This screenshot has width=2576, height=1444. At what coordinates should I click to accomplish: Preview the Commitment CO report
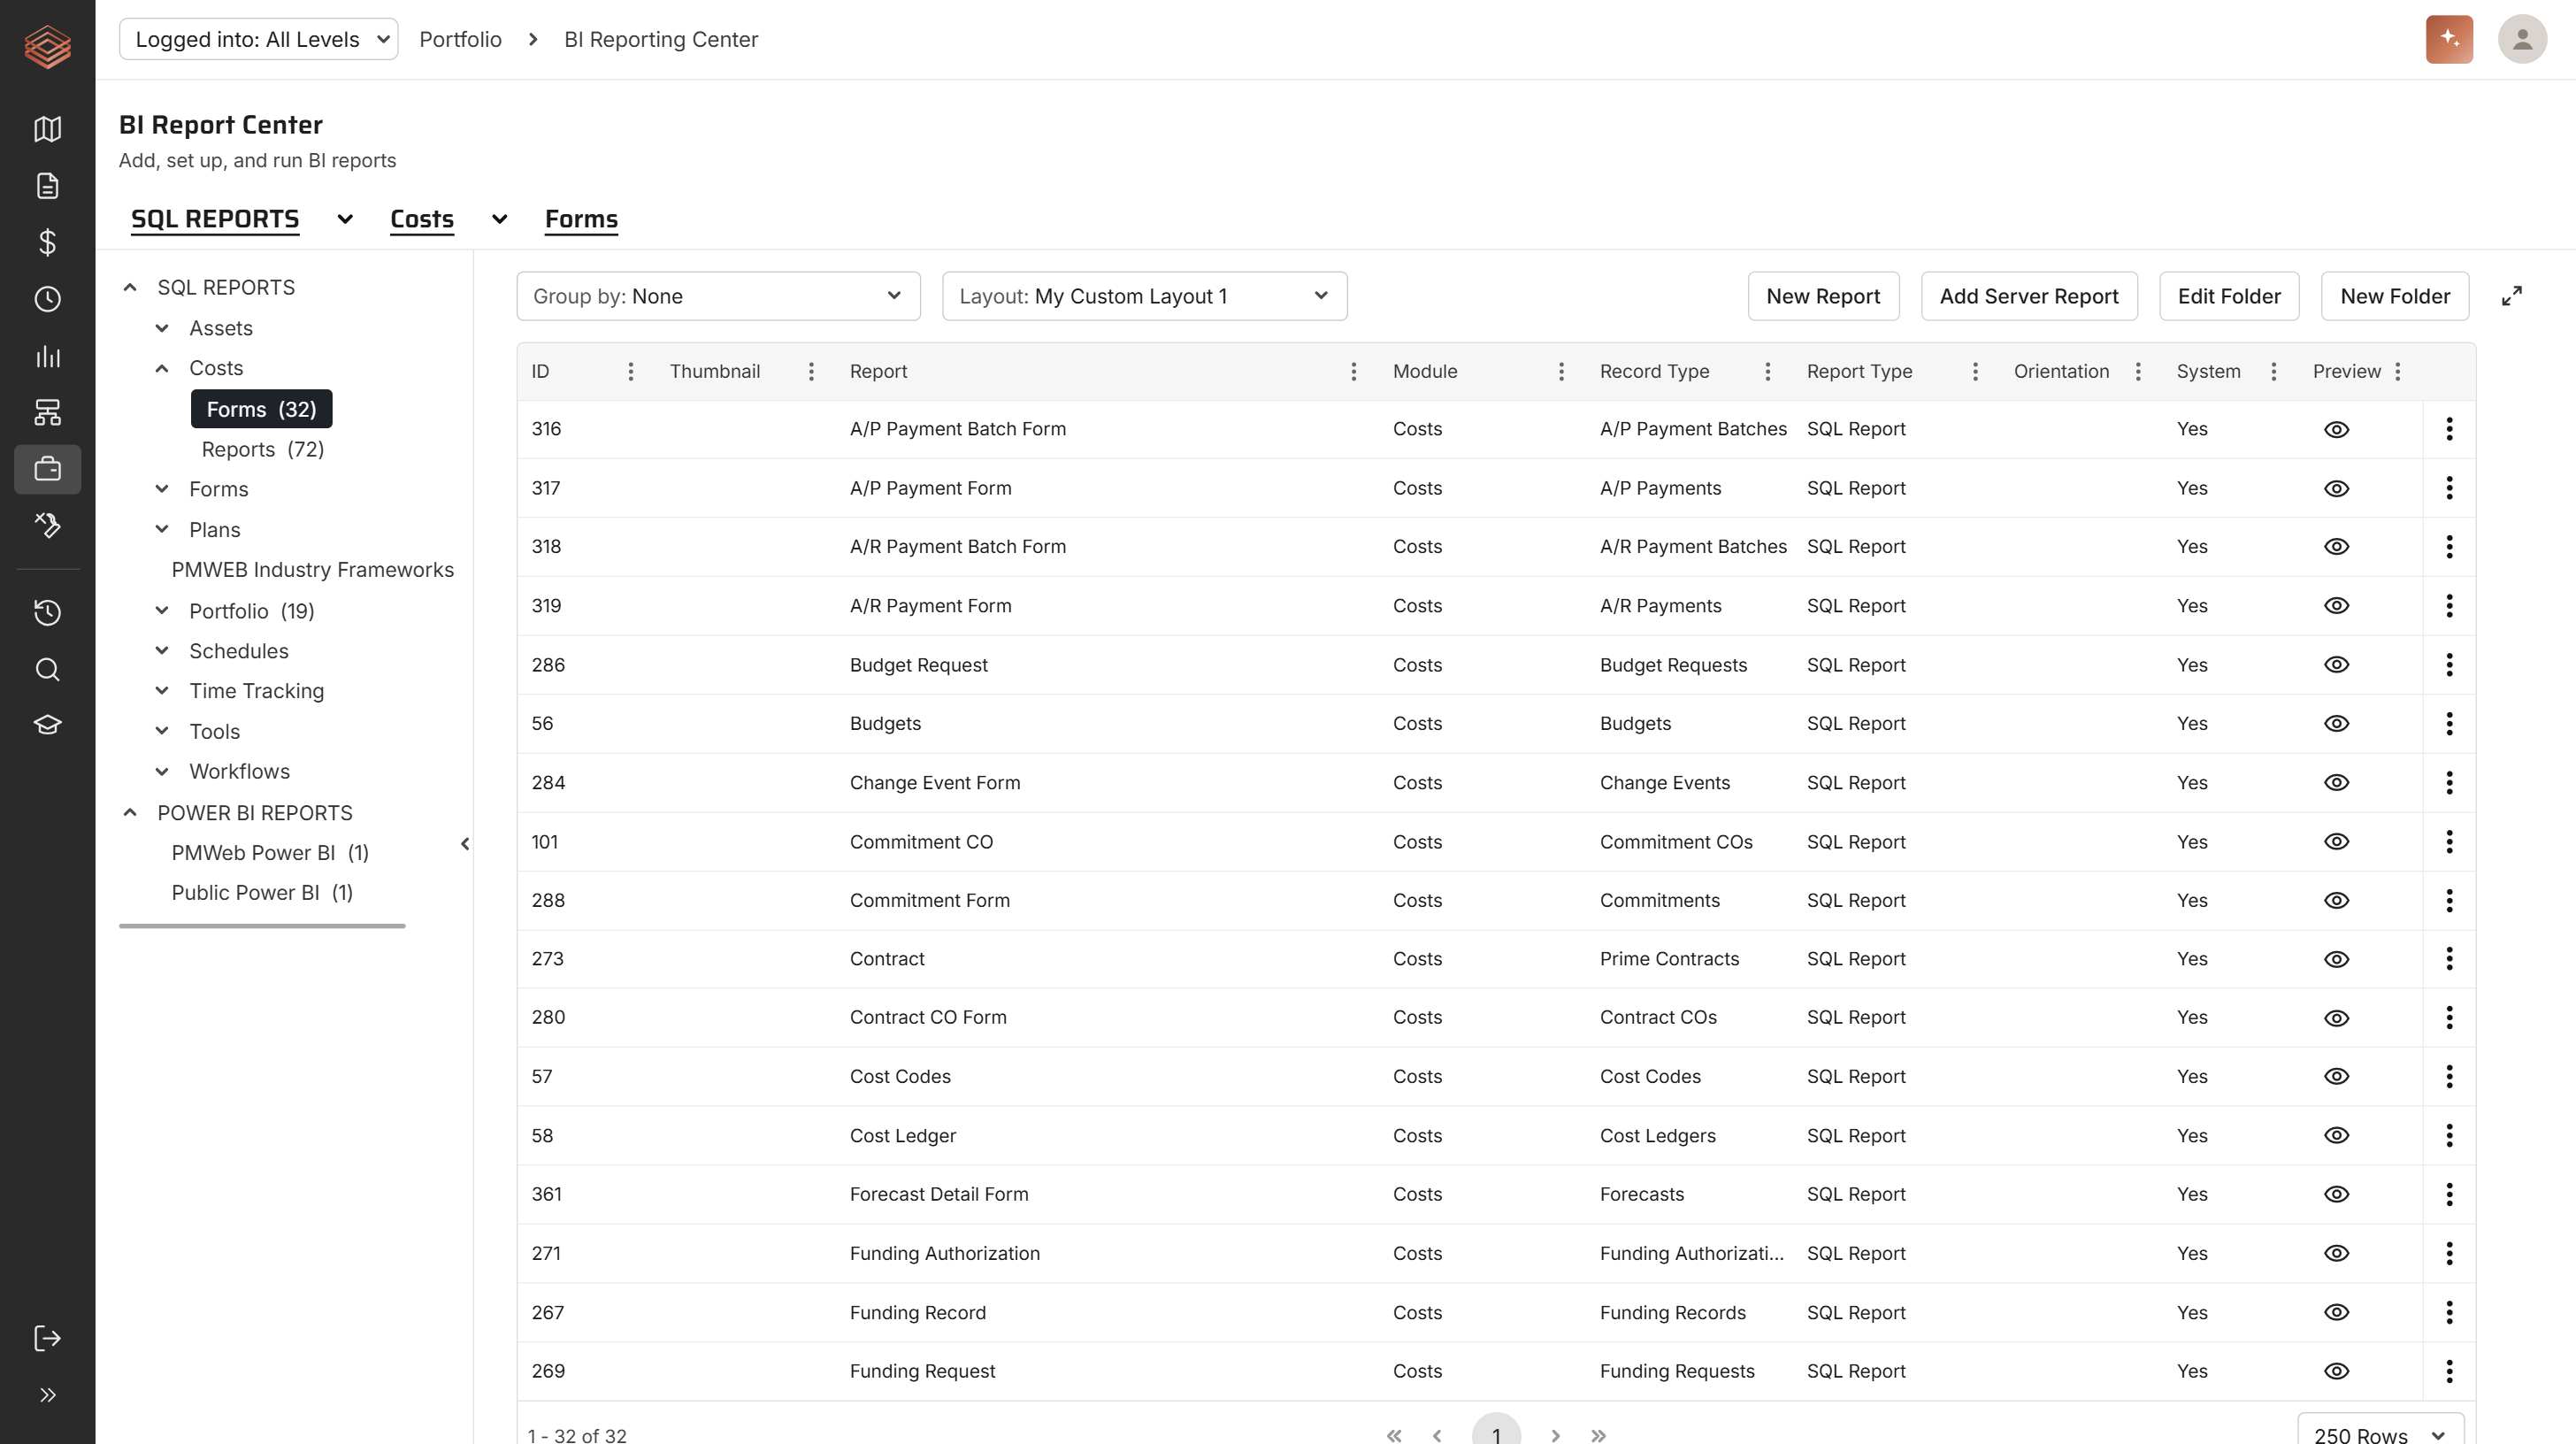(x=2336, y=842)
